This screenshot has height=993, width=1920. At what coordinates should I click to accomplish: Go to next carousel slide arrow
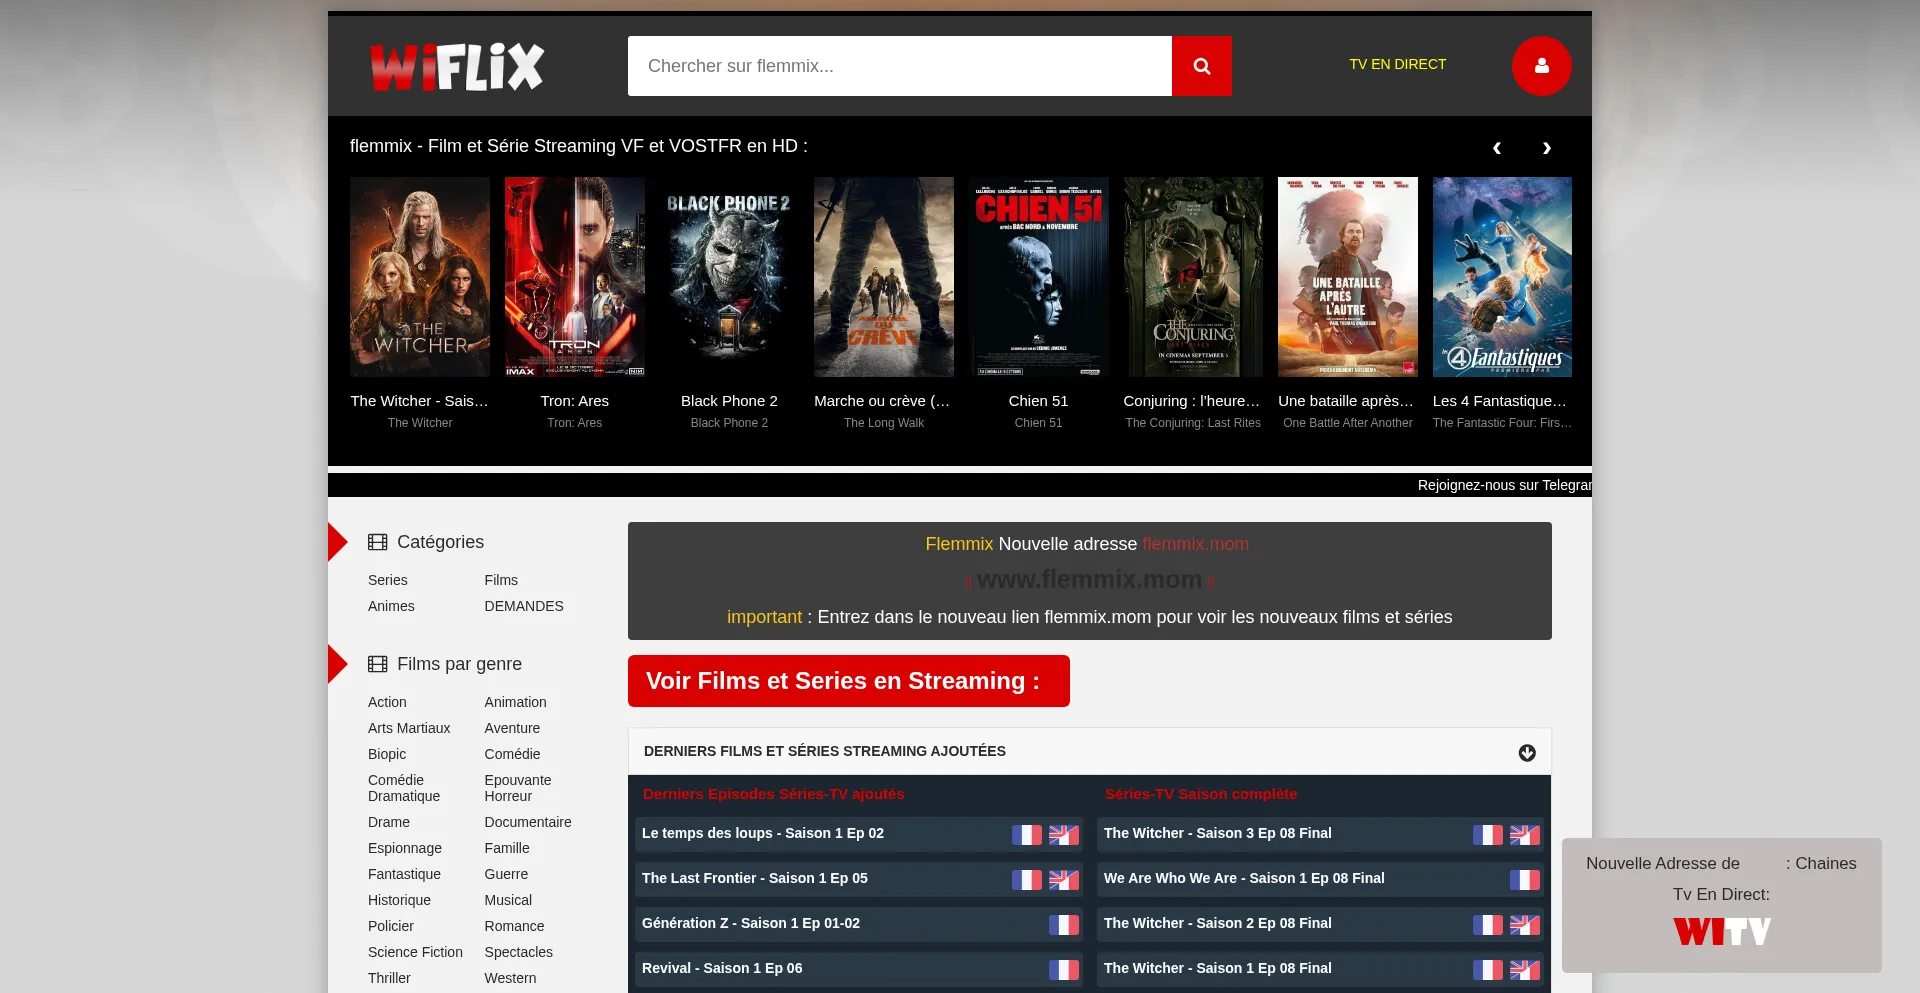[1546, 148]
